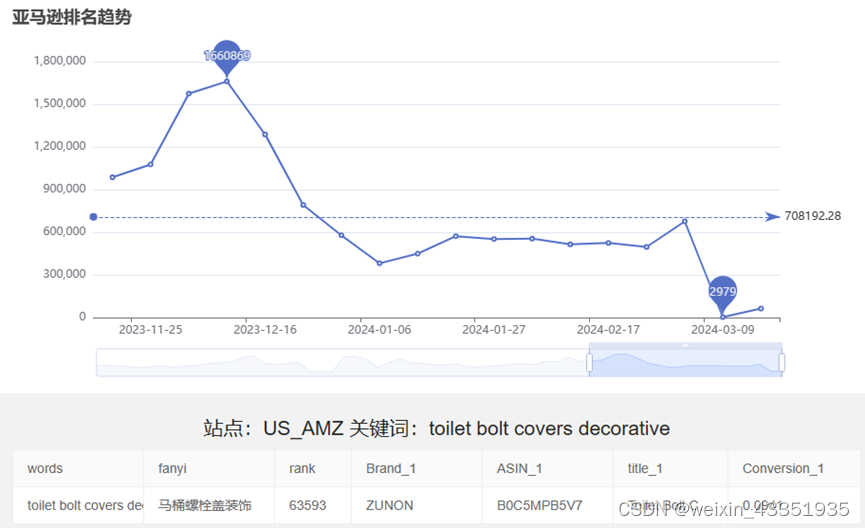Click the min value marker pin 2979

click(x=722, y=292)
